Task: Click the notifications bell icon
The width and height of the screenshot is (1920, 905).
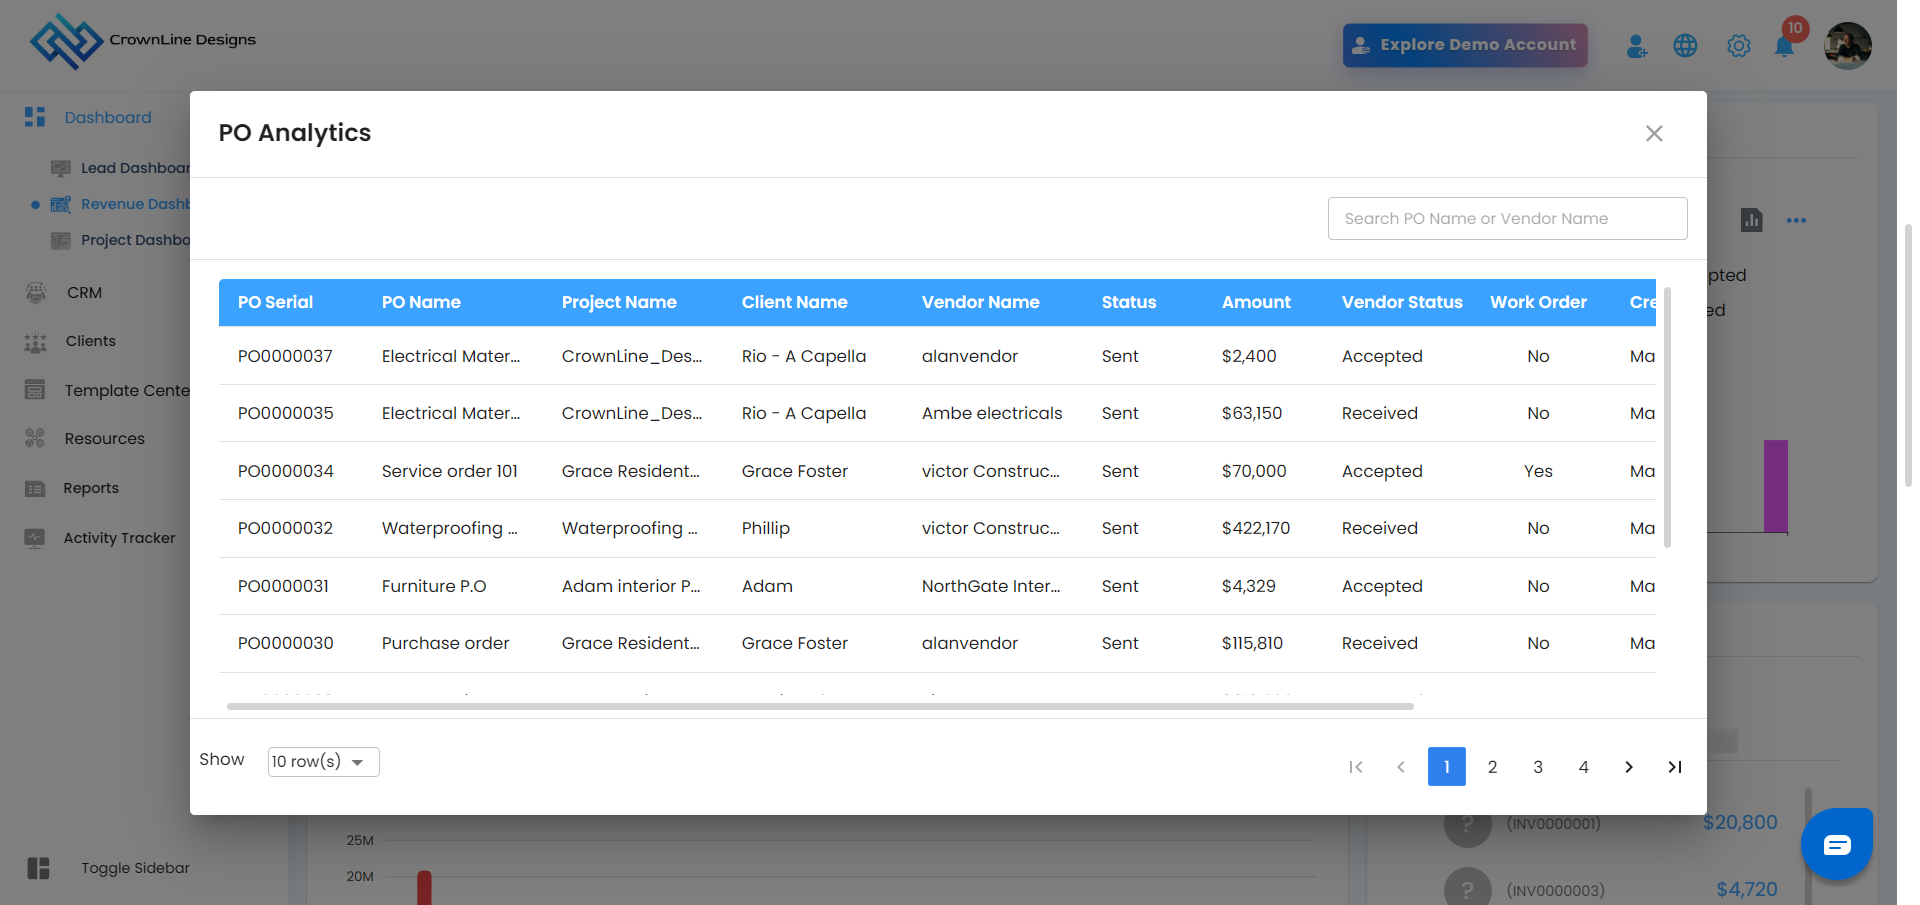Action: (x=1784, y=46)
